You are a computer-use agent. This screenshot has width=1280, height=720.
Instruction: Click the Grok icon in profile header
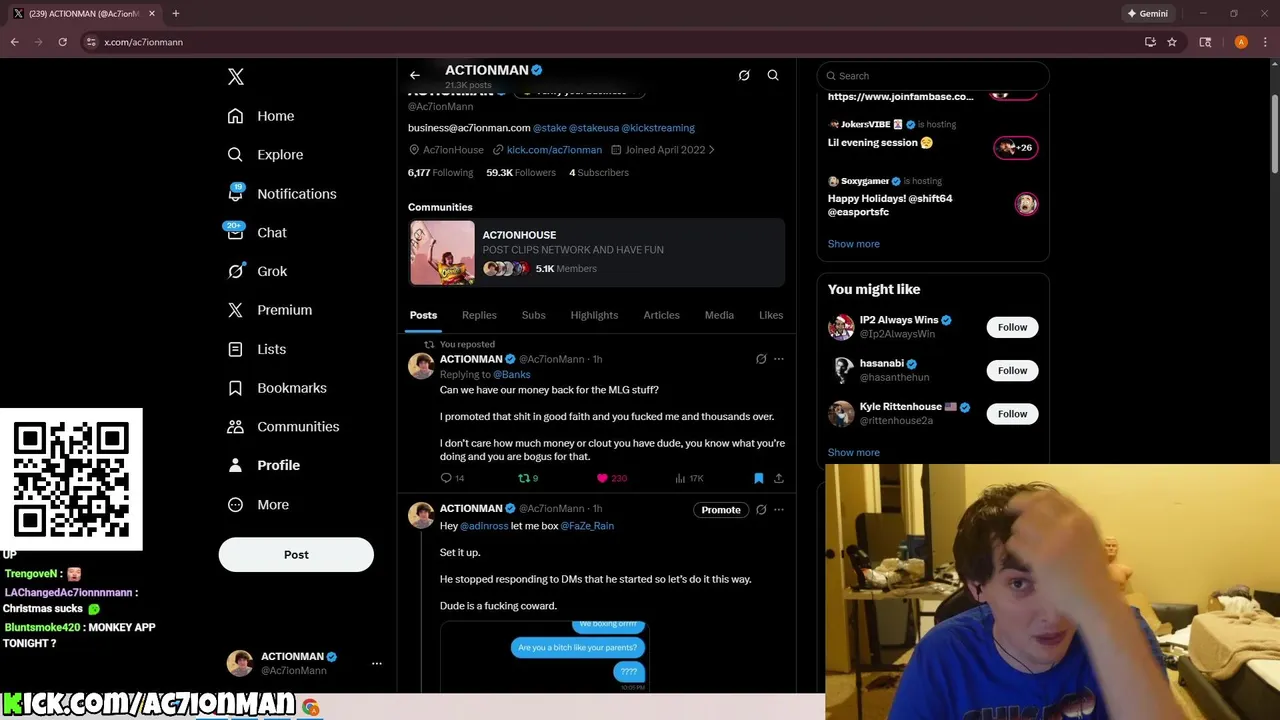tap(744, 75)
